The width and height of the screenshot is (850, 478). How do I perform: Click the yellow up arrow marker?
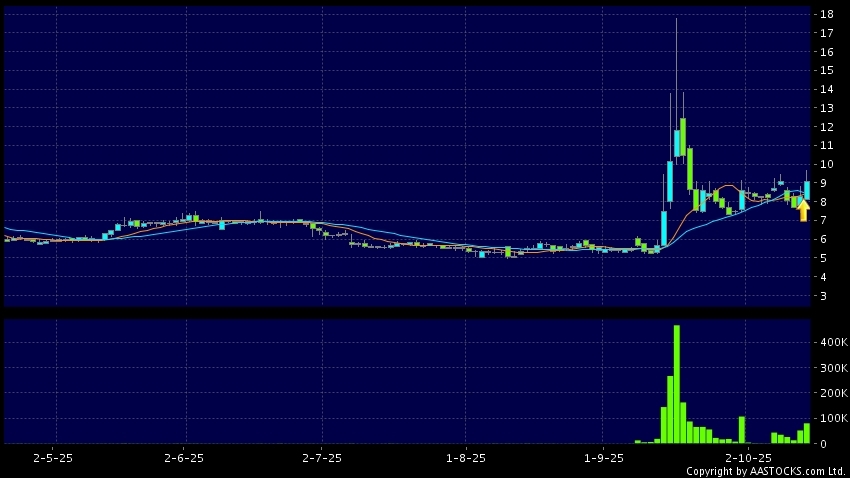(803, 210)
